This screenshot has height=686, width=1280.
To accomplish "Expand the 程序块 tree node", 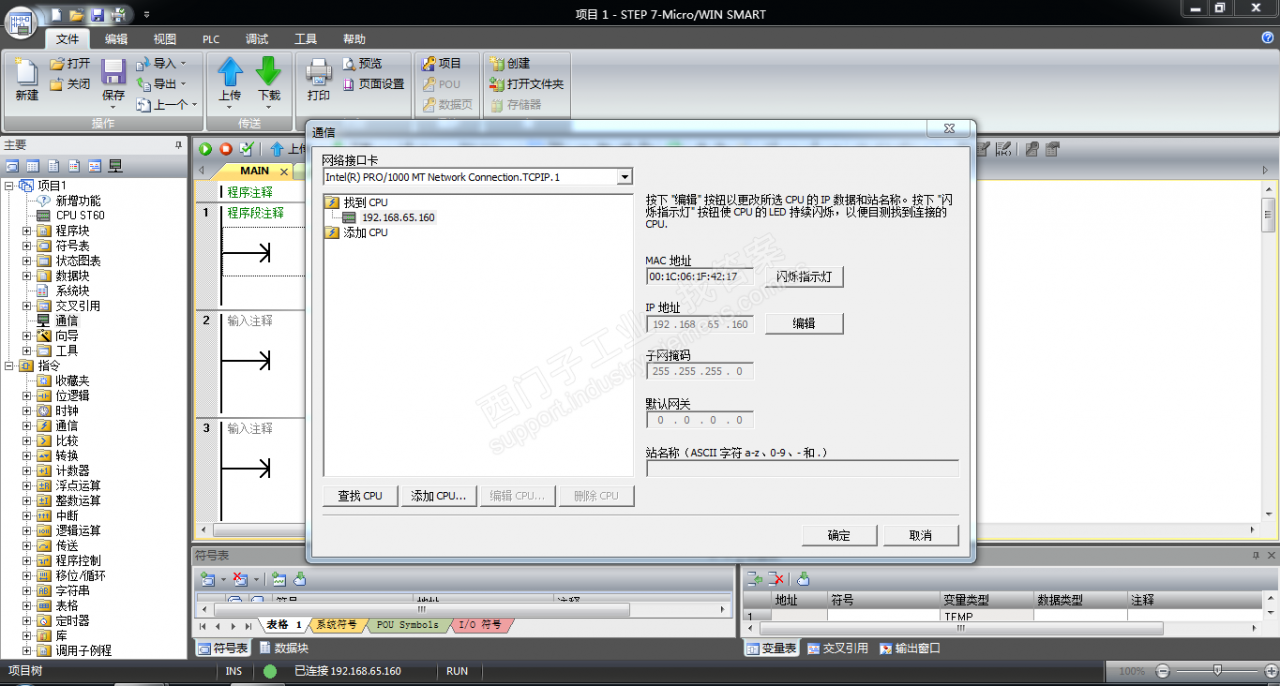I will coord(27,231).
